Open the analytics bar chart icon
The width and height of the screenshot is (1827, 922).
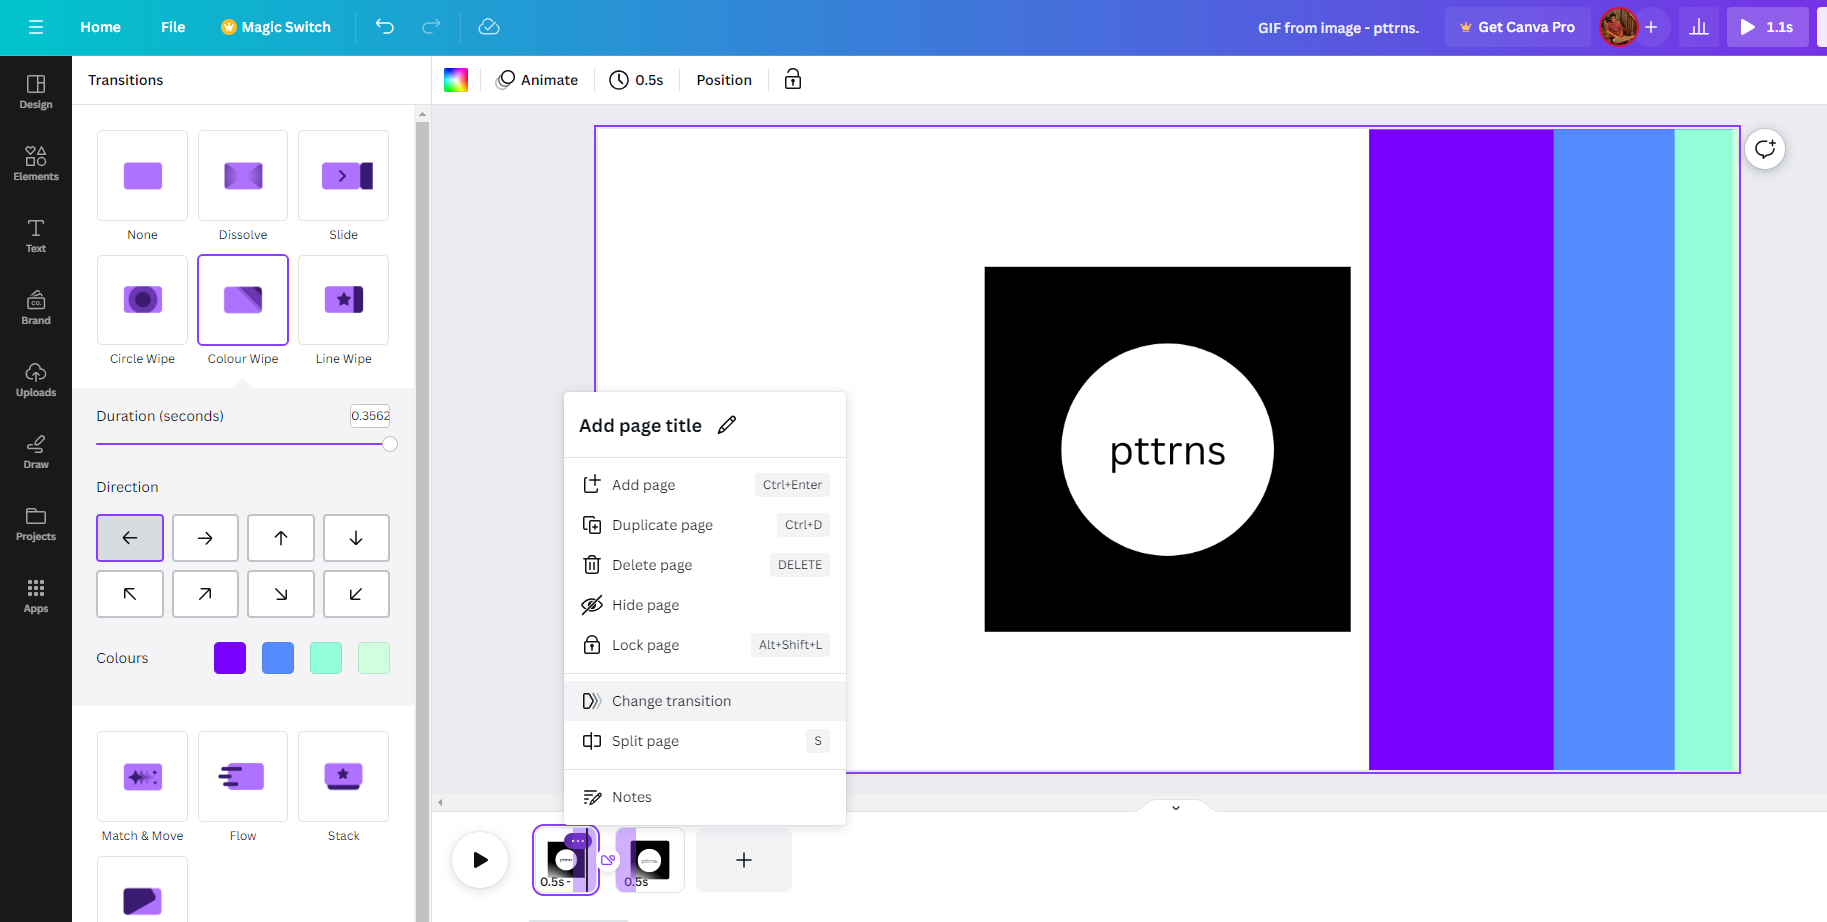click(1699, 27)
